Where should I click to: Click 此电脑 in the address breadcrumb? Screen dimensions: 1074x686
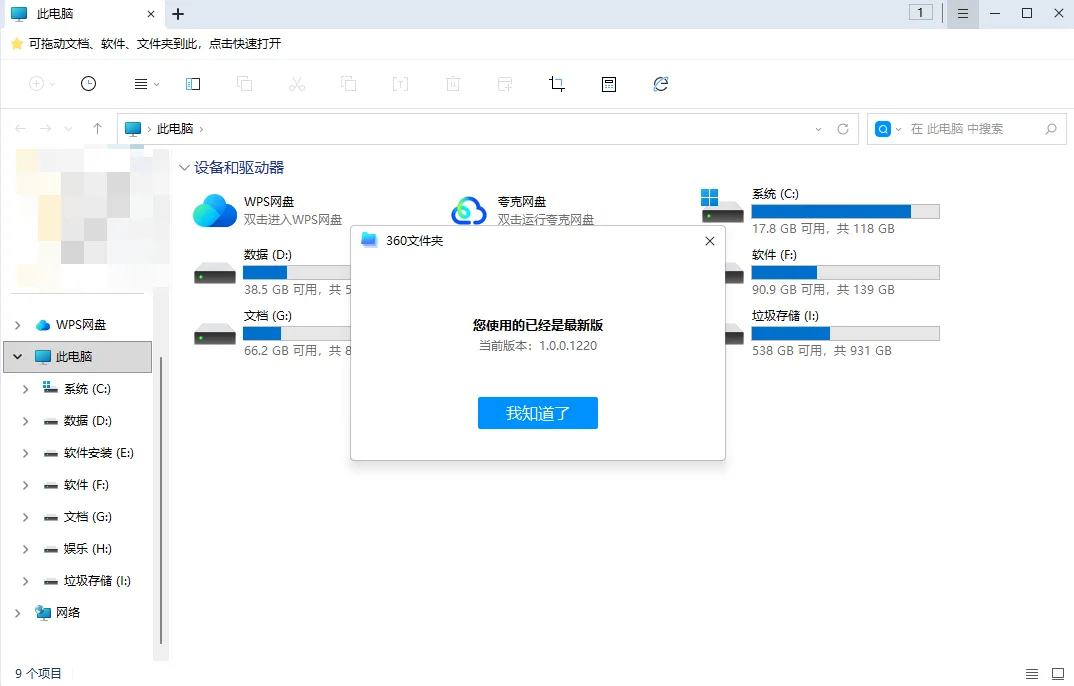175,129
